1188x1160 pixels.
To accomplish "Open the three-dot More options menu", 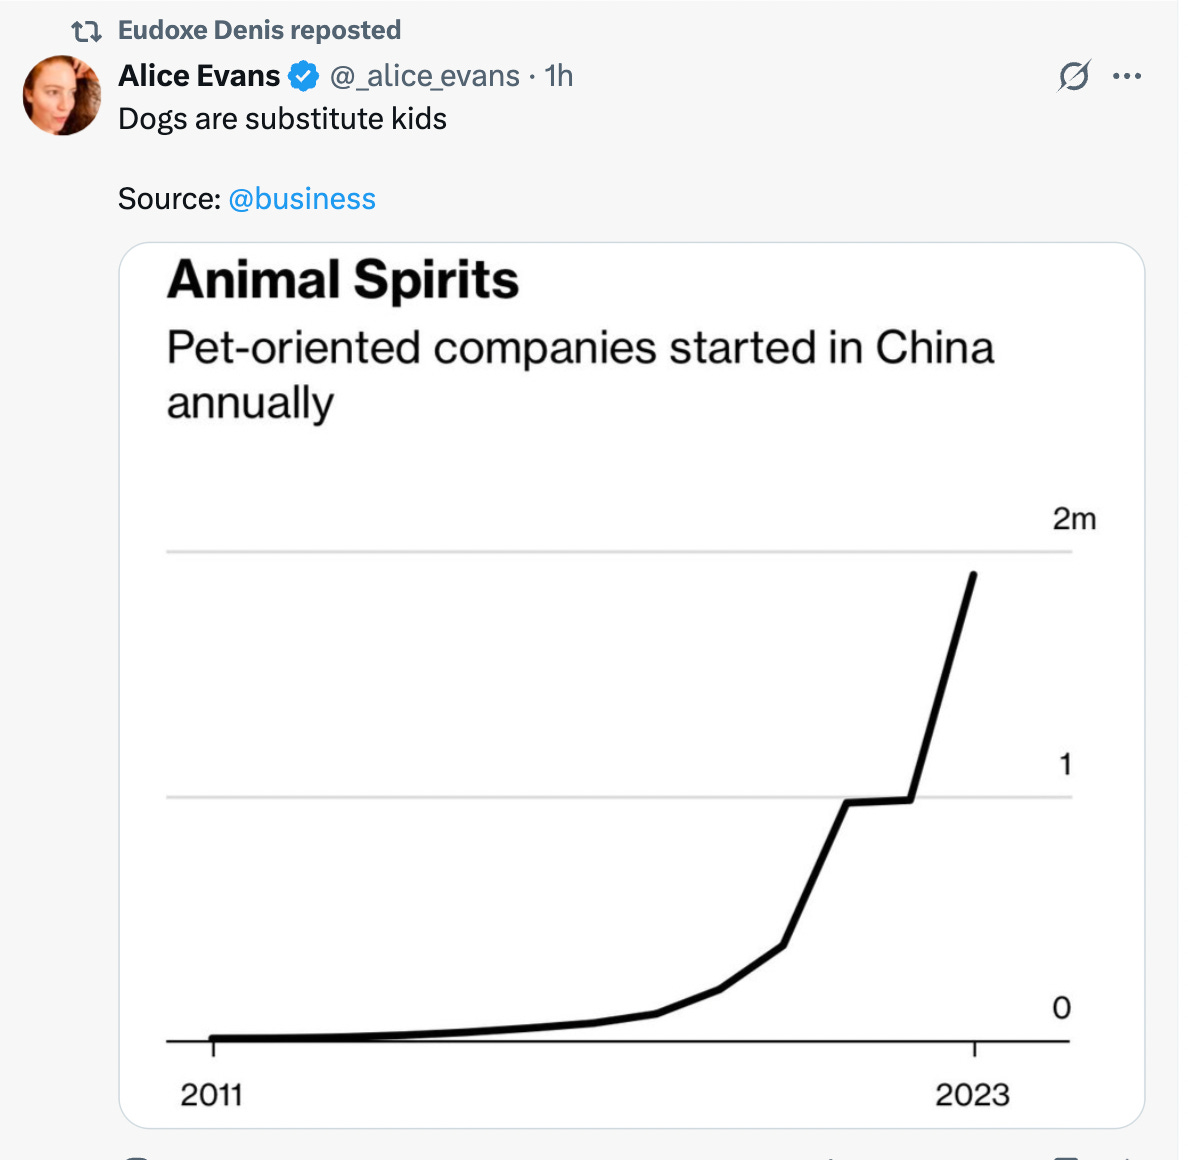I will click(x=1127, y=76).
